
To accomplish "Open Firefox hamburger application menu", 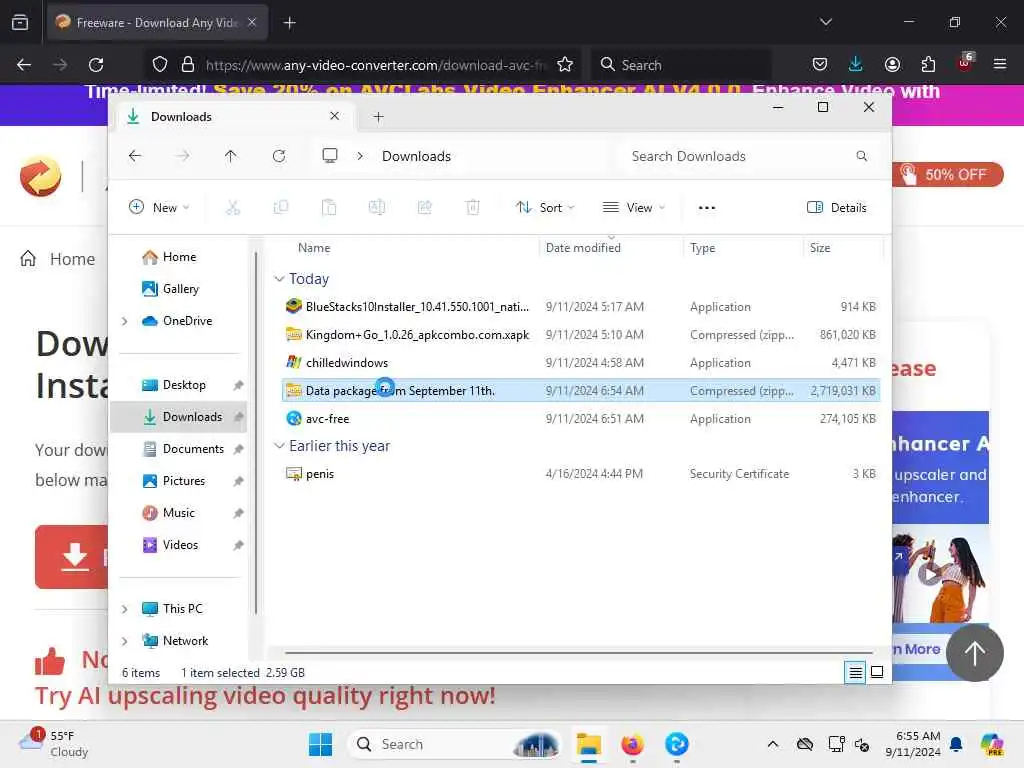I will 1000,64.
